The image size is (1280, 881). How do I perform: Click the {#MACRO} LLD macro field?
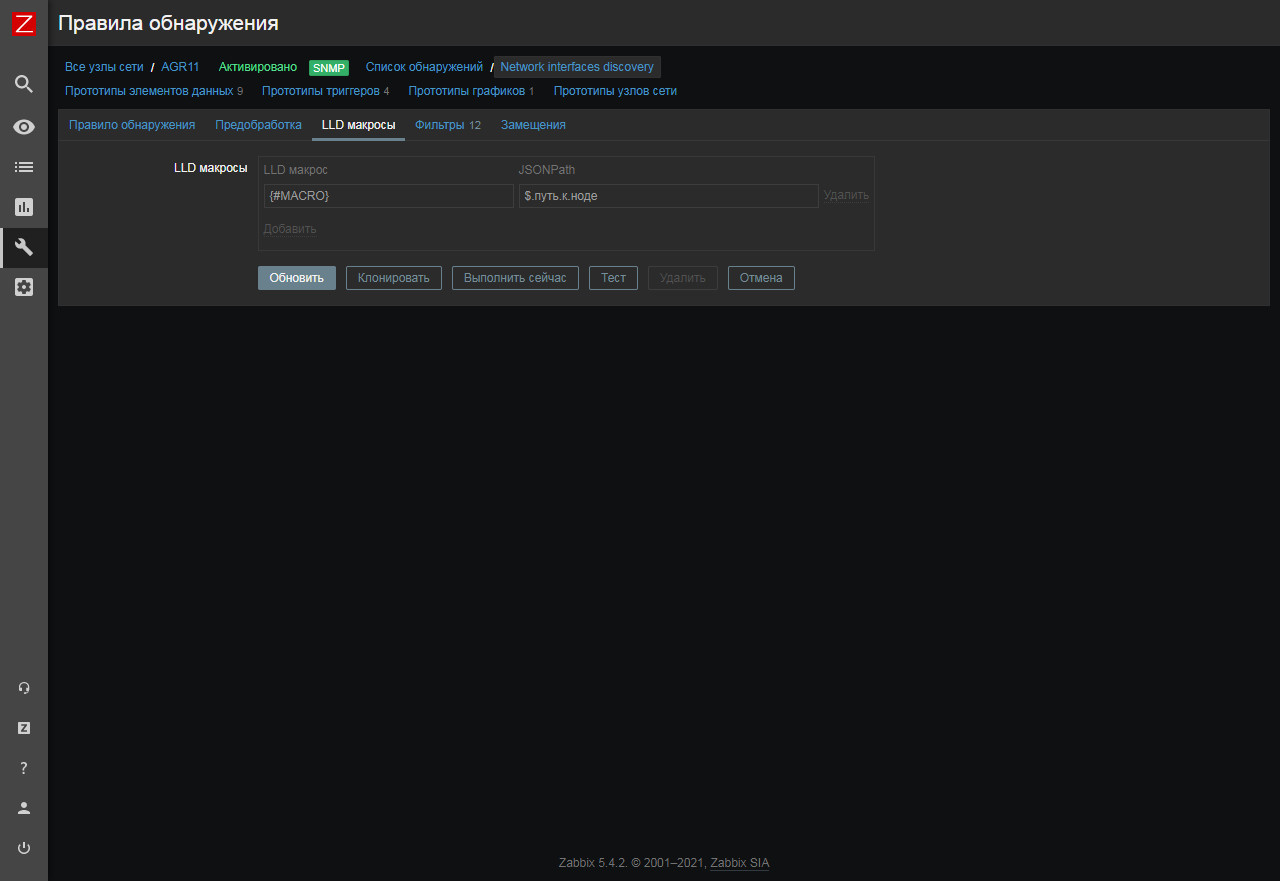pyautogui.click(x=388, y=196)
